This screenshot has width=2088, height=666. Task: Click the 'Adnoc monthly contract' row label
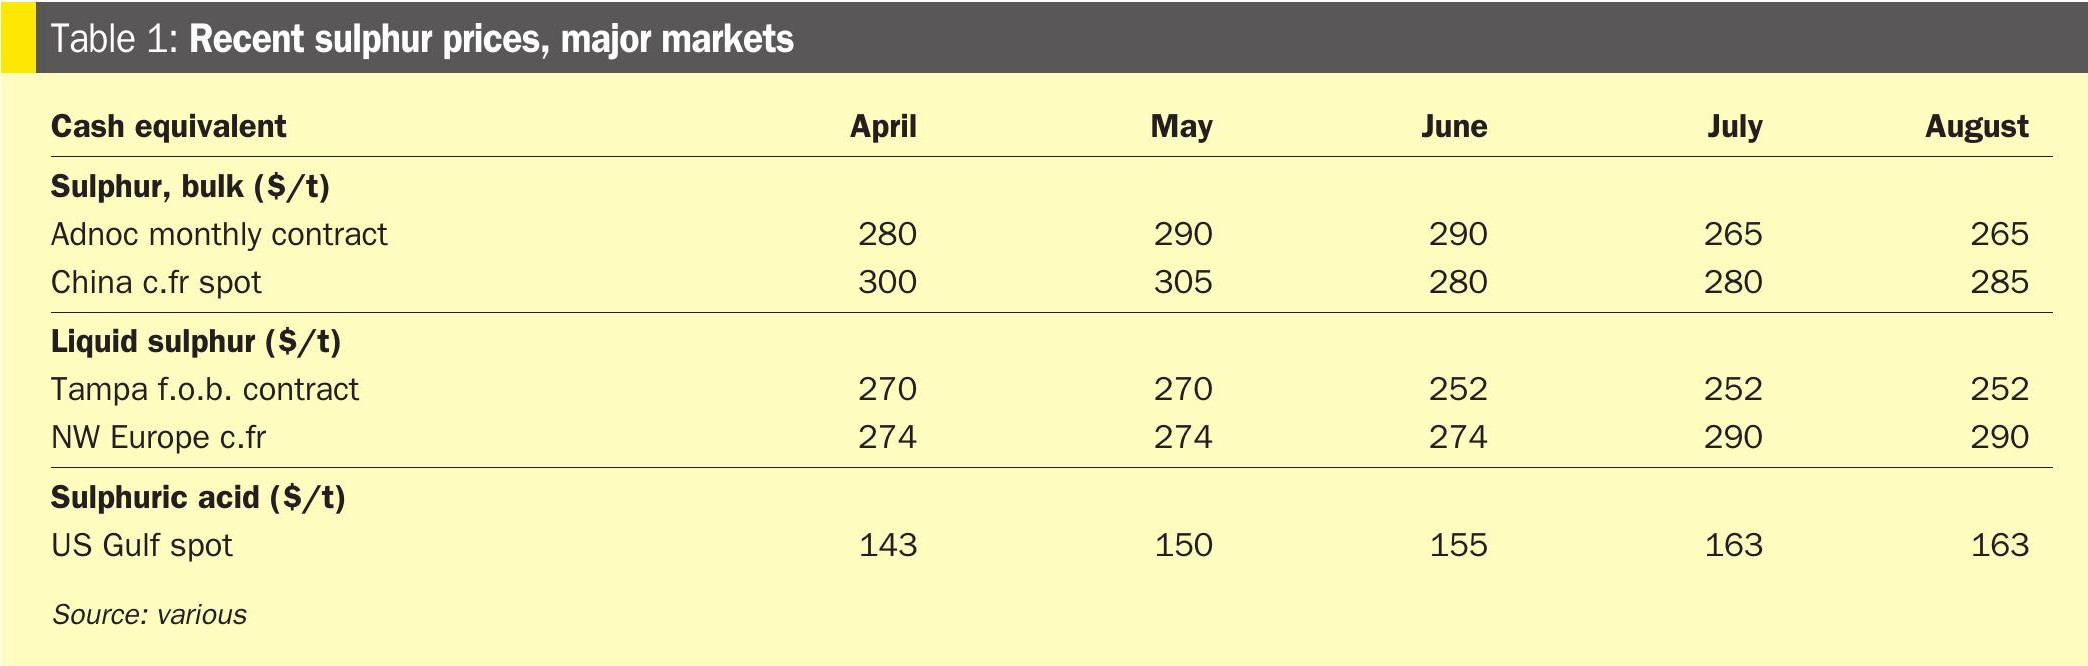219,234
